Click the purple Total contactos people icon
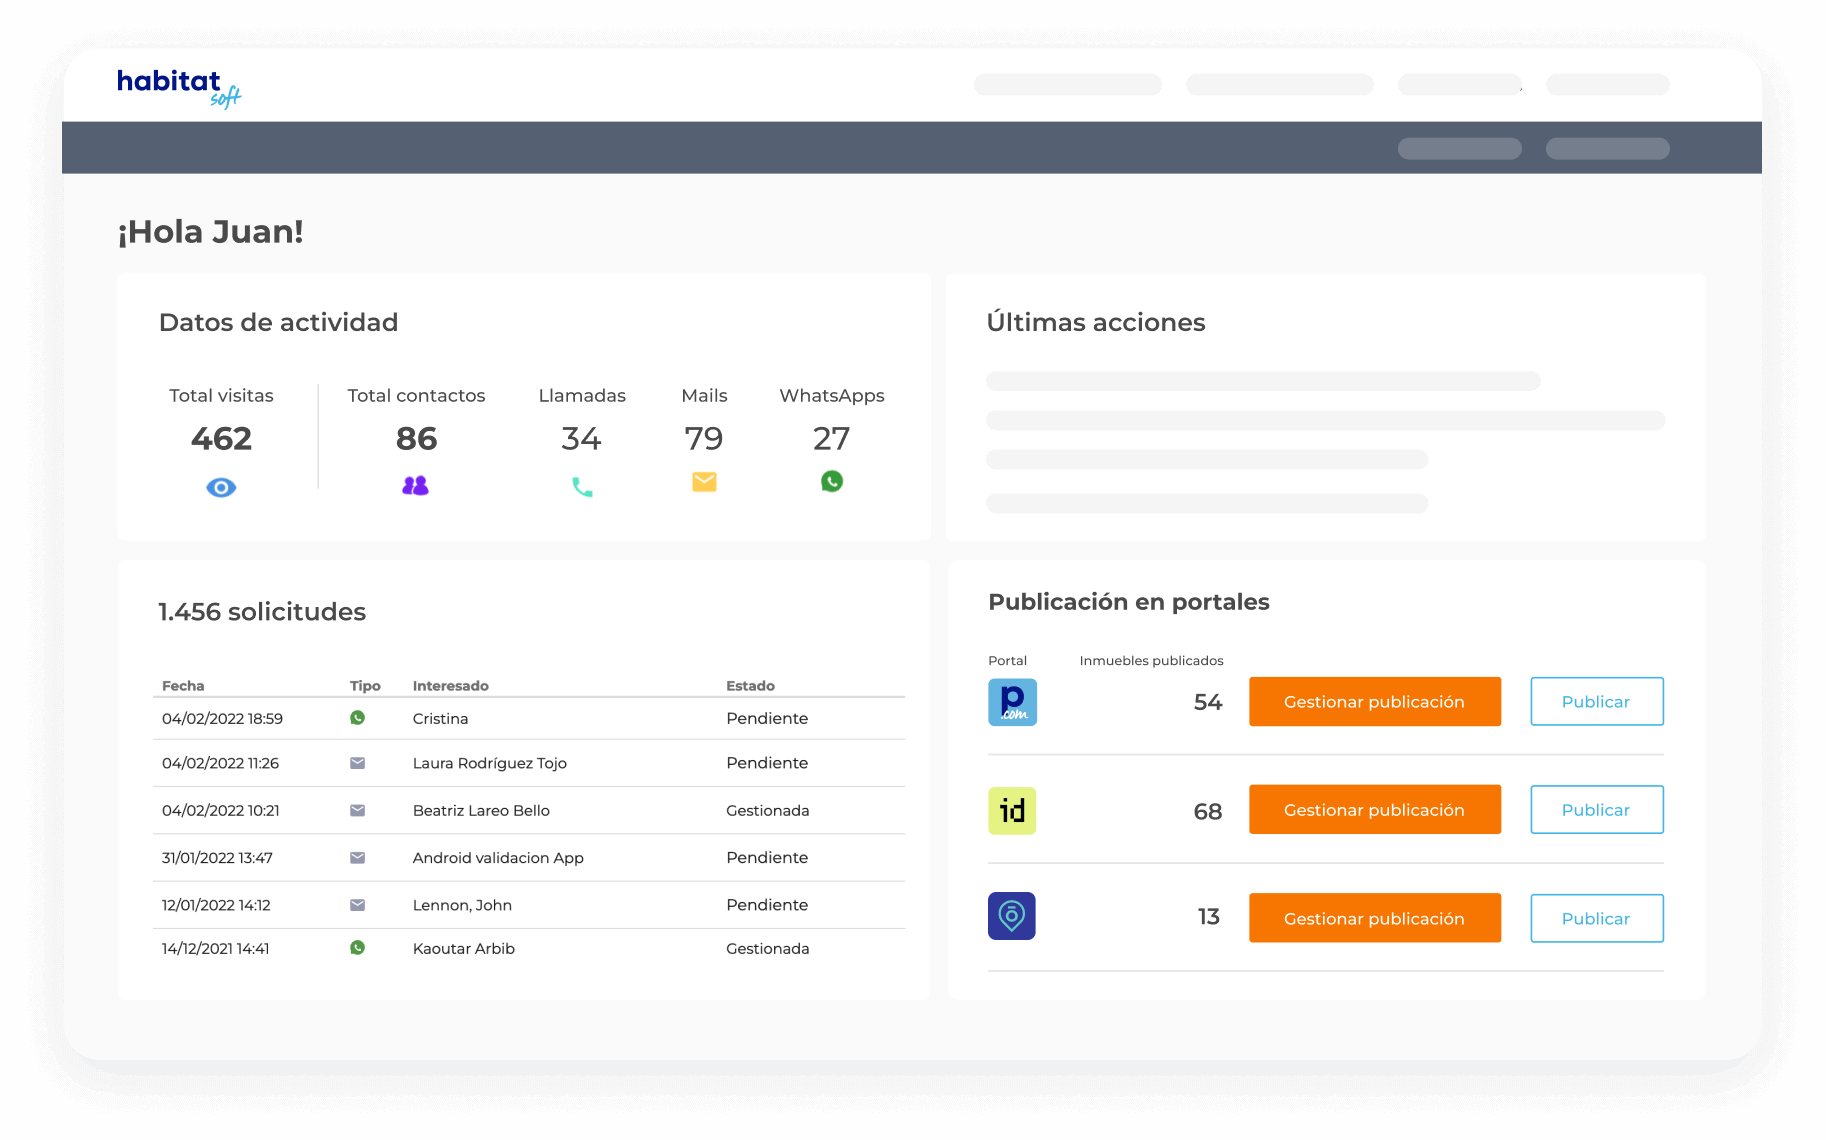1826x1140 pixels. (x=415, y=486)
